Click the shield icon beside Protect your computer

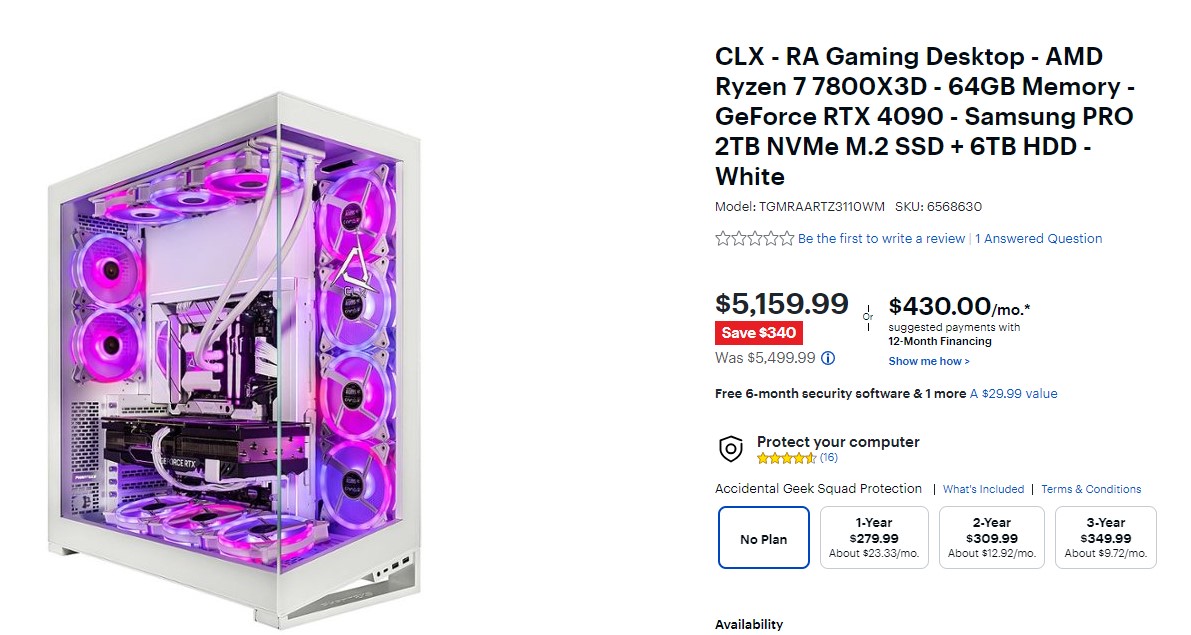coord(731,449)
